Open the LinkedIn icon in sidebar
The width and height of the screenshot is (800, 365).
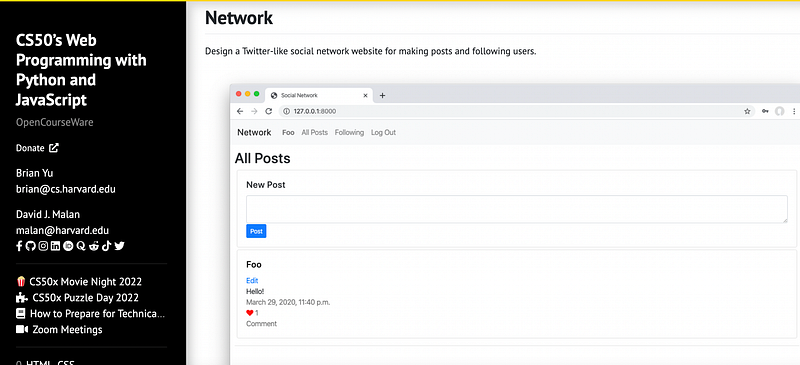tap(55, 246)
